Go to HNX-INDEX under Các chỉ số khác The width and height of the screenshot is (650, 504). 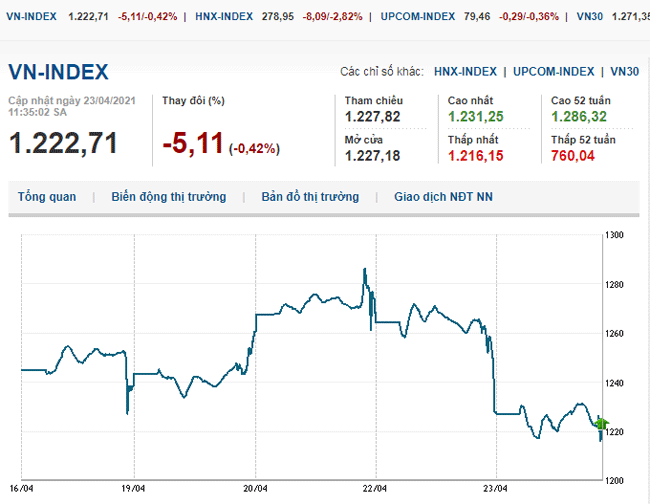[x=465, y=72]
